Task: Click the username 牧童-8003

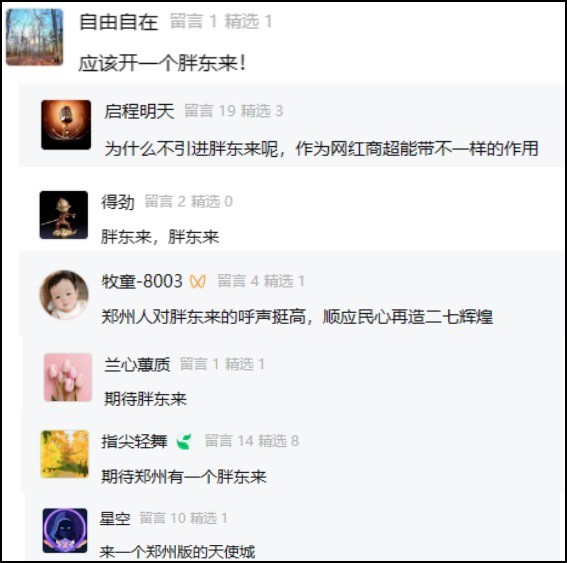Action: [x=142, y=281]
